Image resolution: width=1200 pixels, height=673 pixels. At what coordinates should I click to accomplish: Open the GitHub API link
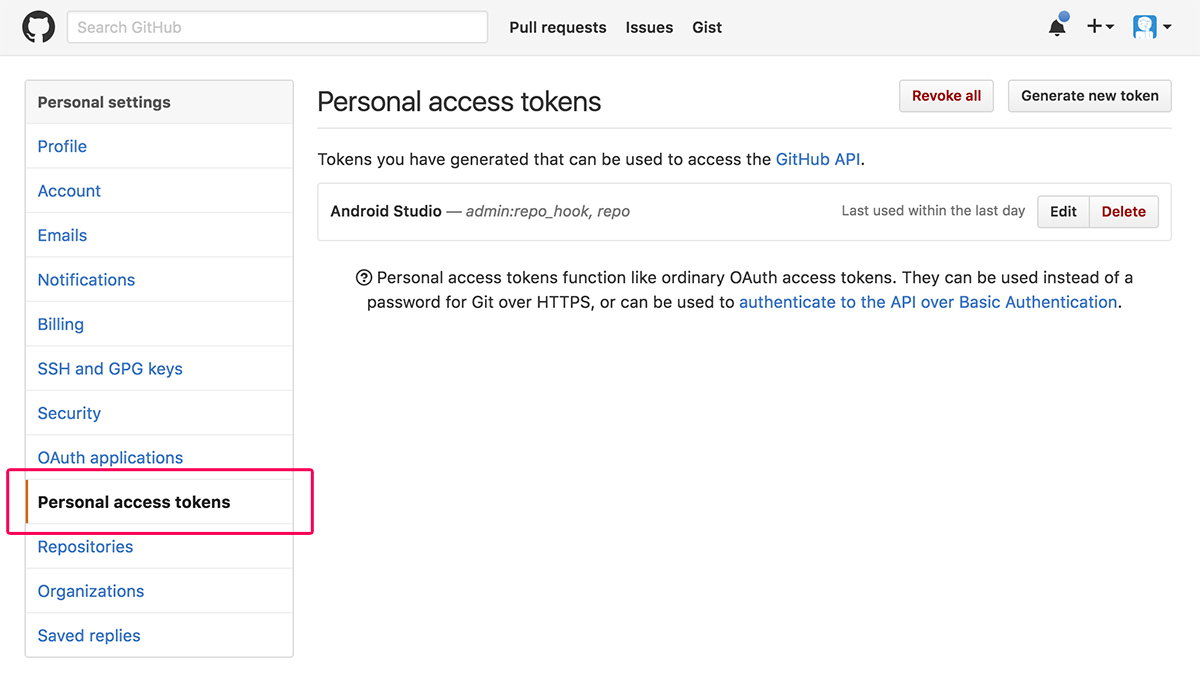[x=818, y=159]
